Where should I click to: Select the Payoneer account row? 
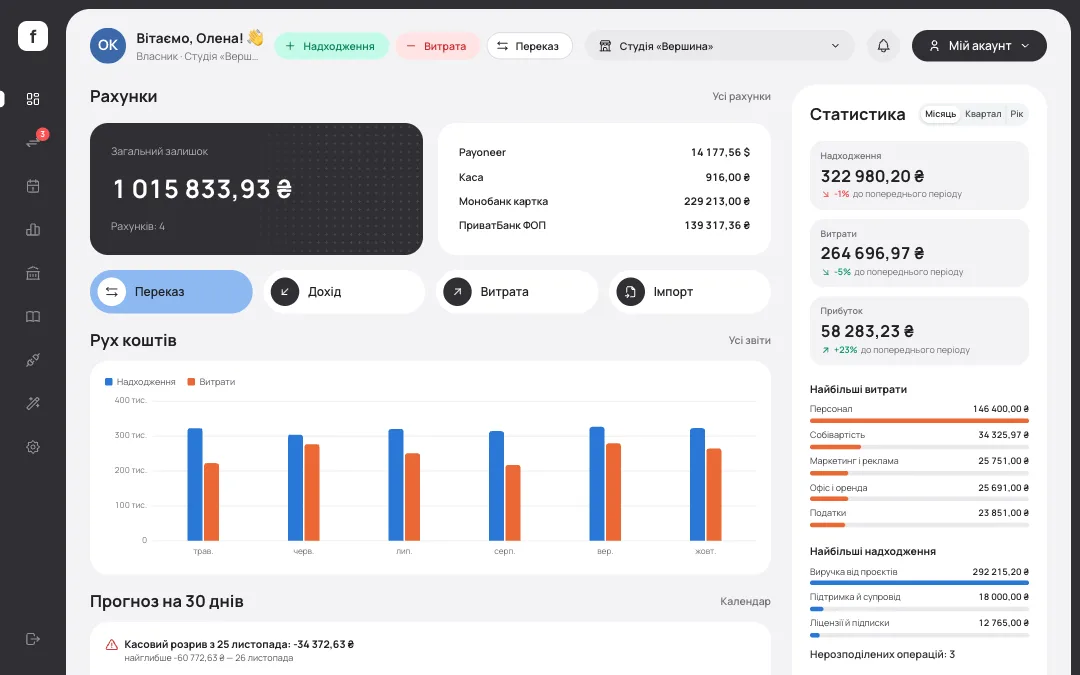pos(604,152)
